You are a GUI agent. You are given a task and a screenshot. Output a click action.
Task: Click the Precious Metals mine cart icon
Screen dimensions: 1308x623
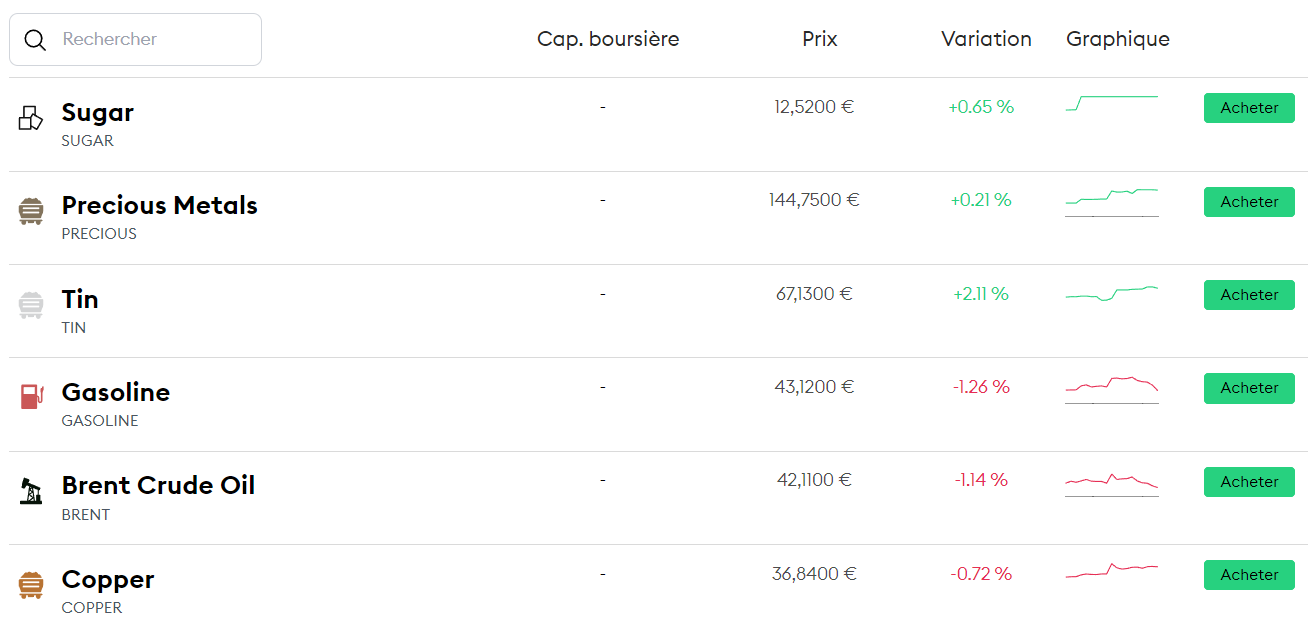31,211
